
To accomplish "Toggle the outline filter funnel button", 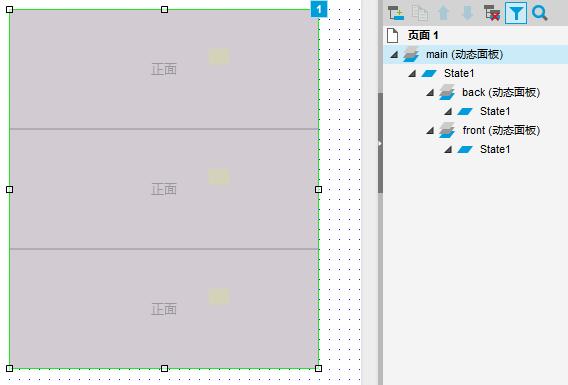I will pyautogui.click(x=516, y=13).
